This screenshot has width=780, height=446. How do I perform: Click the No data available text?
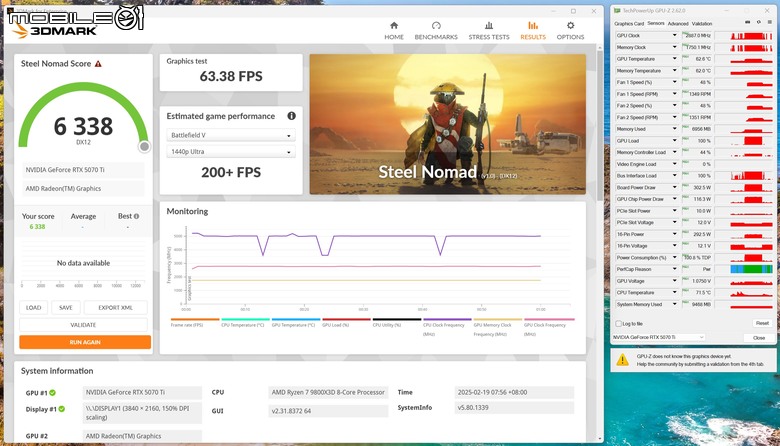pos(83,263)
